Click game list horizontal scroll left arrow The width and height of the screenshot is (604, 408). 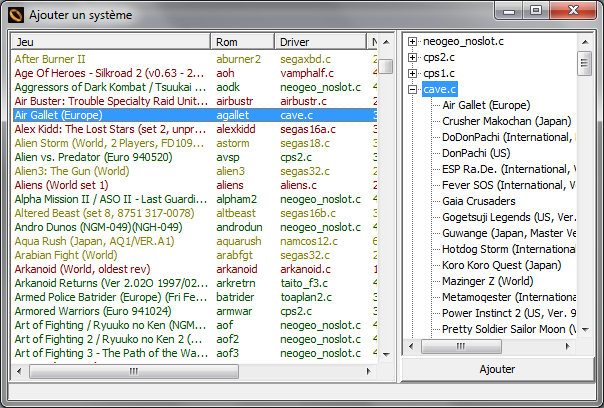click(19, 371)
